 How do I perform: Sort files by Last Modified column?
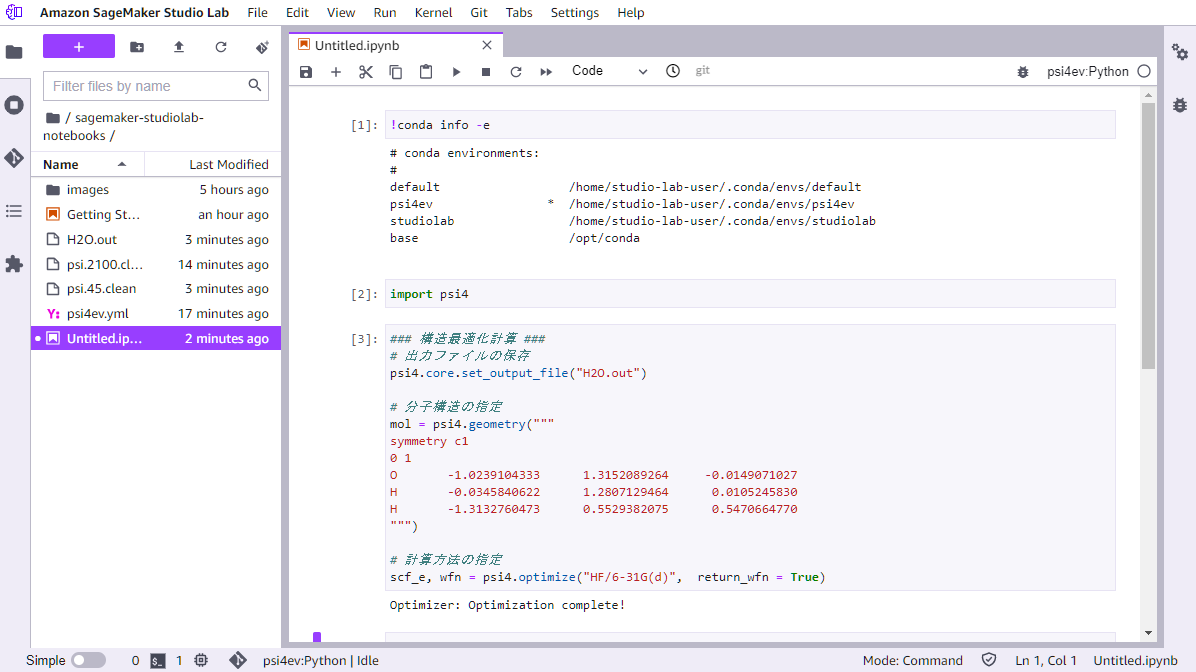point(212,165)
